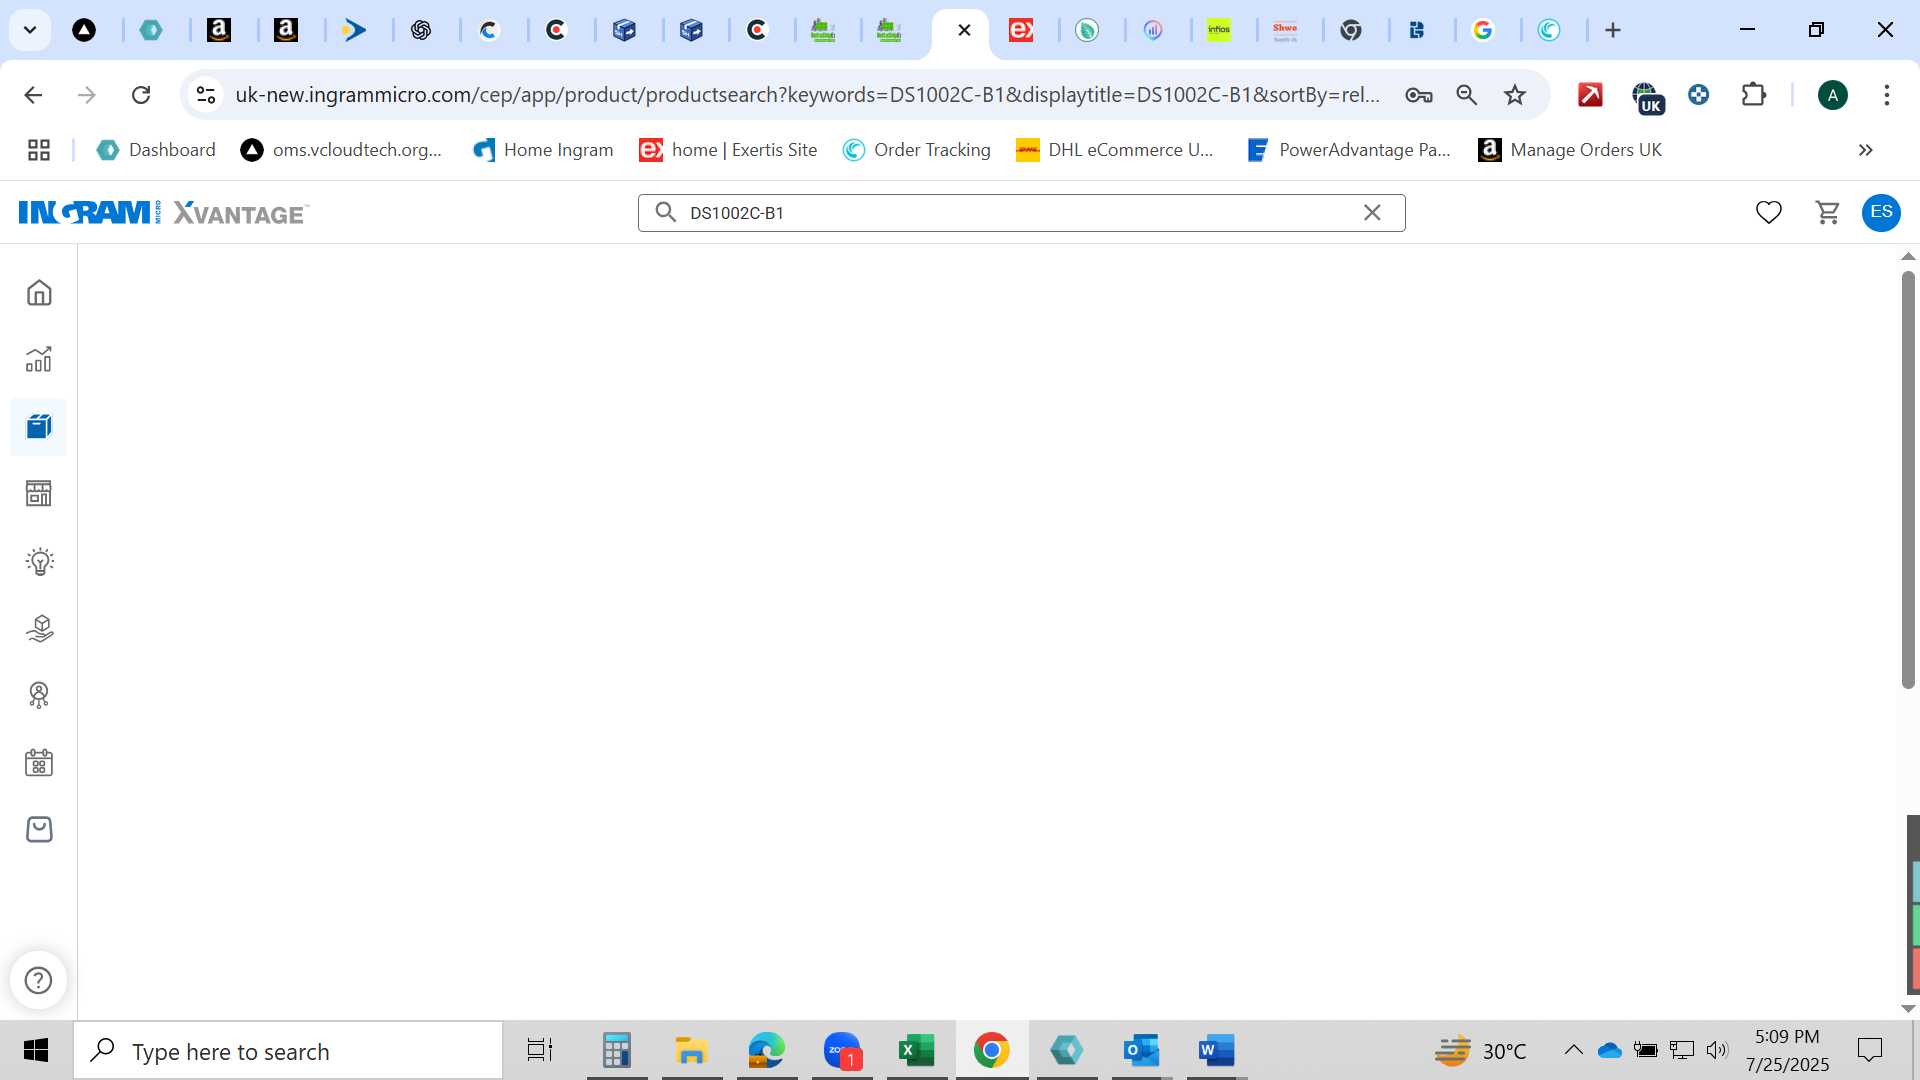This screenshot has height=1080, width=1920.
Task: Clear the DS1002C-B1 search text
Action: [1372, 212]
